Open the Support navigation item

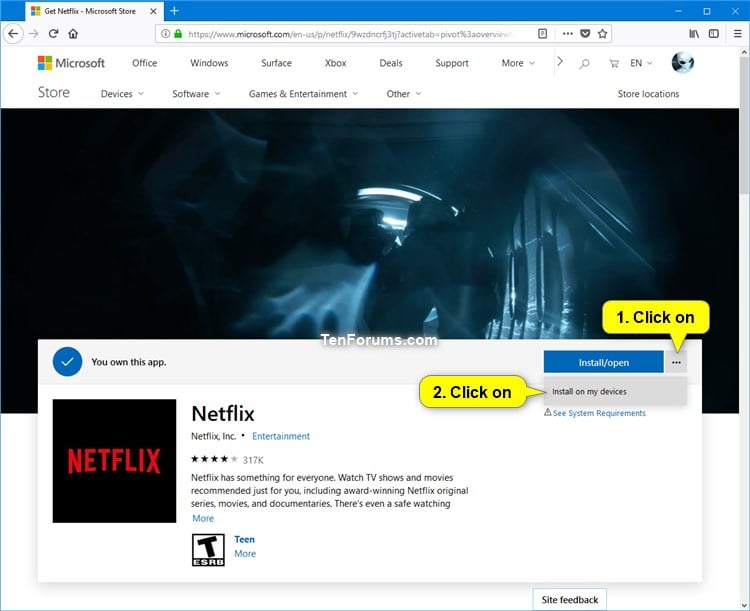coord(452,63)
